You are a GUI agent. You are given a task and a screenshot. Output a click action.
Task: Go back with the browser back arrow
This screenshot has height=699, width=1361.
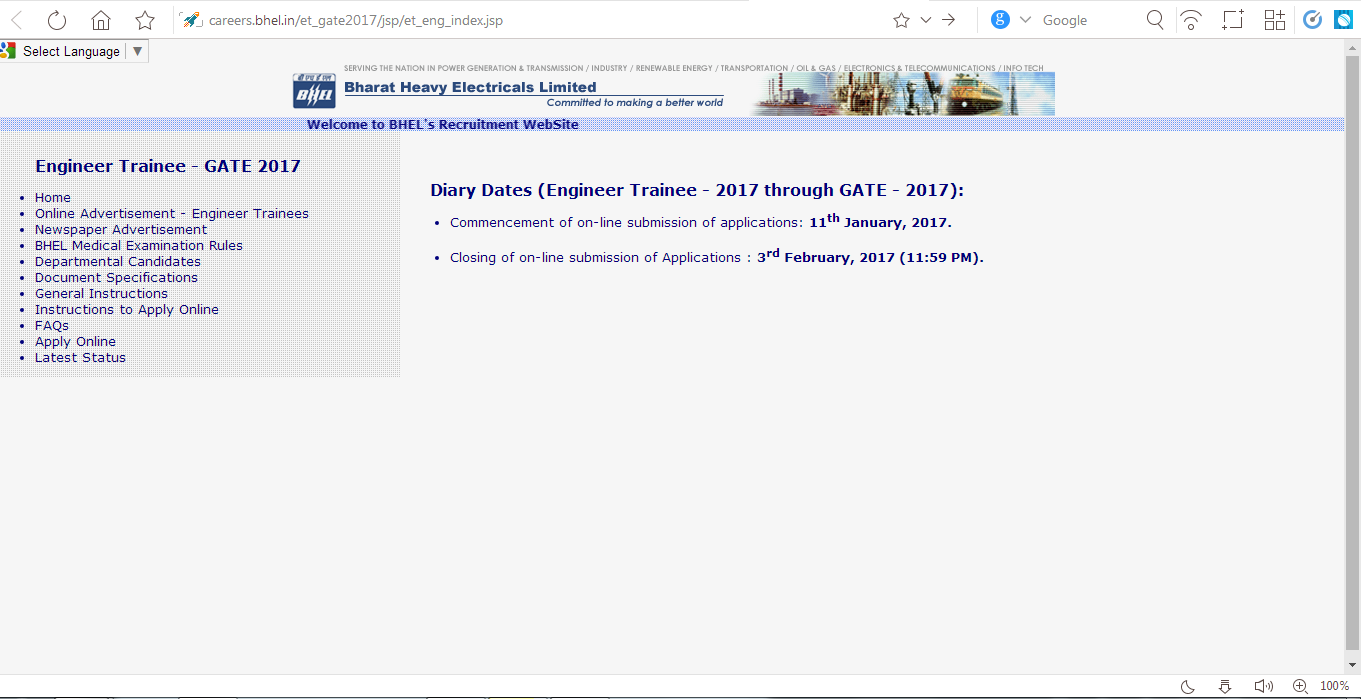point(16,20)
